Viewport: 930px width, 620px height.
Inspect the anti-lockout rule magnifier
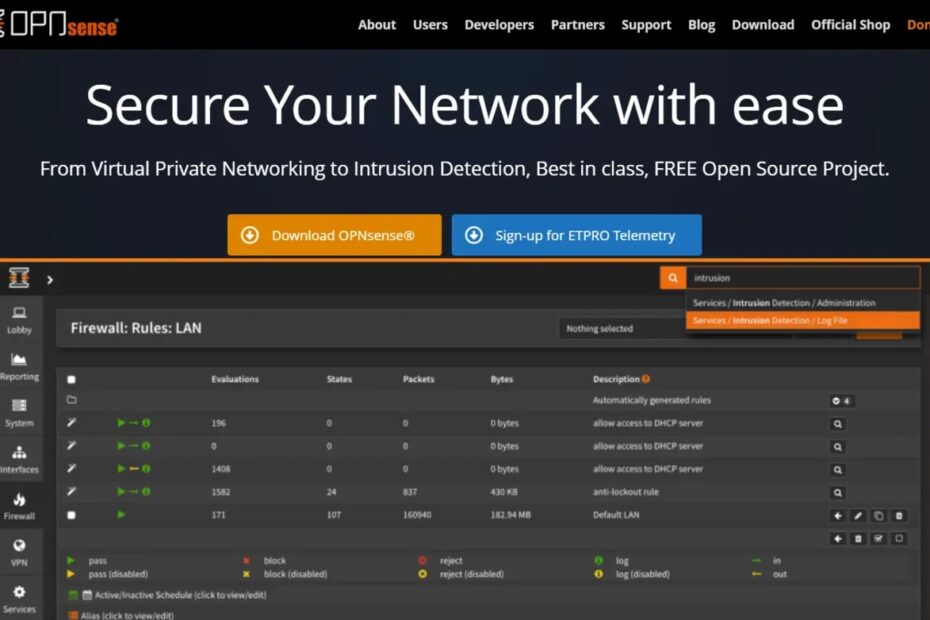click(x=838, y=492)
